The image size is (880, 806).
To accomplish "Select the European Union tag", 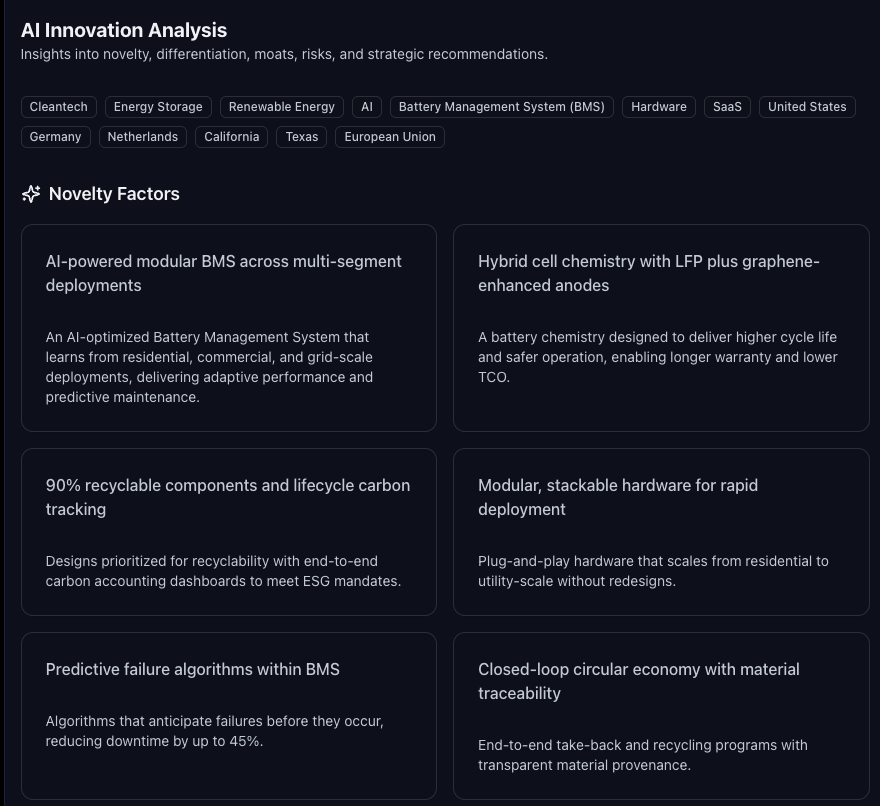I will tap(390, 137).
